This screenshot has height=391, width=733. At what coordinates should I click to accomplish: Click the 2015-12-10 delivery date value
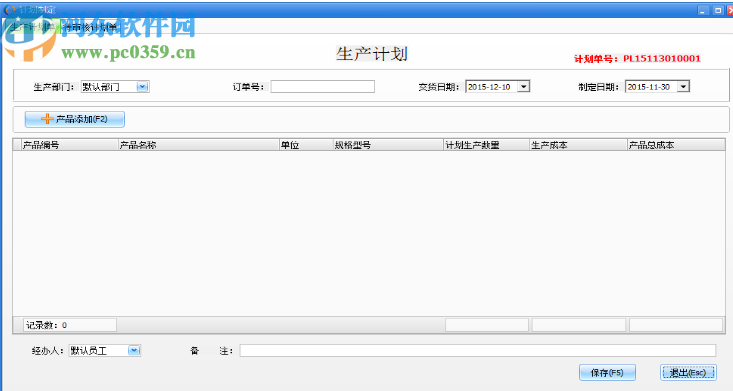coord(489,87)
